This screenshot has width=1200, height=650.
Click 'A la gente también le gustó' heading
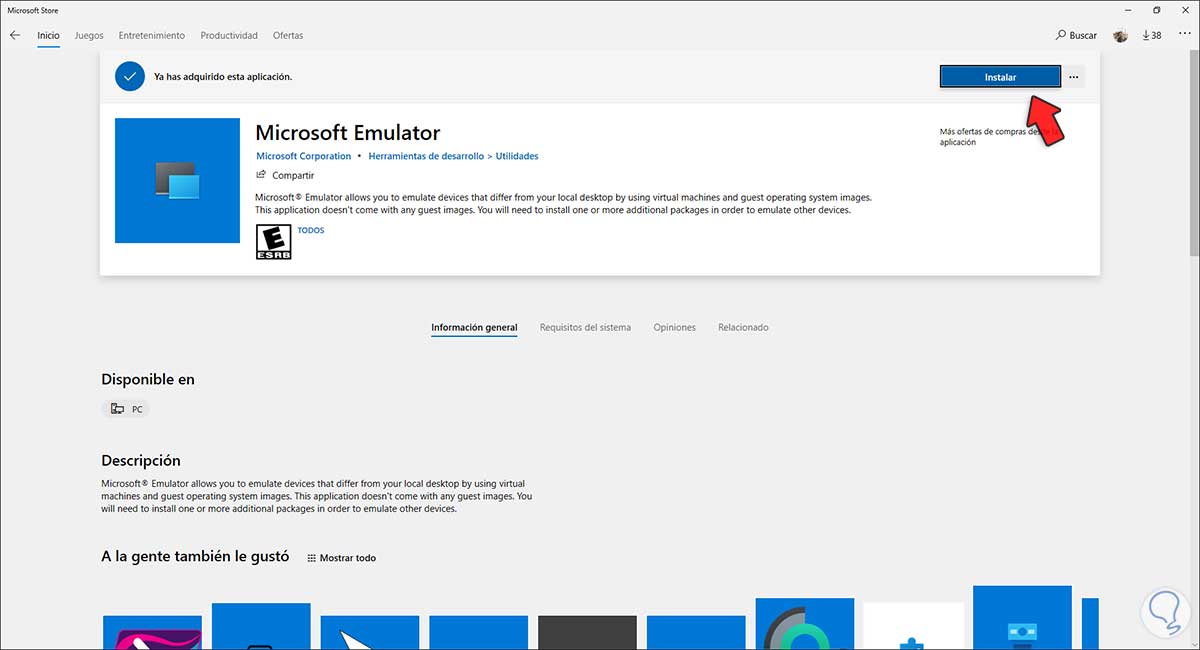(x=195, y=556)
